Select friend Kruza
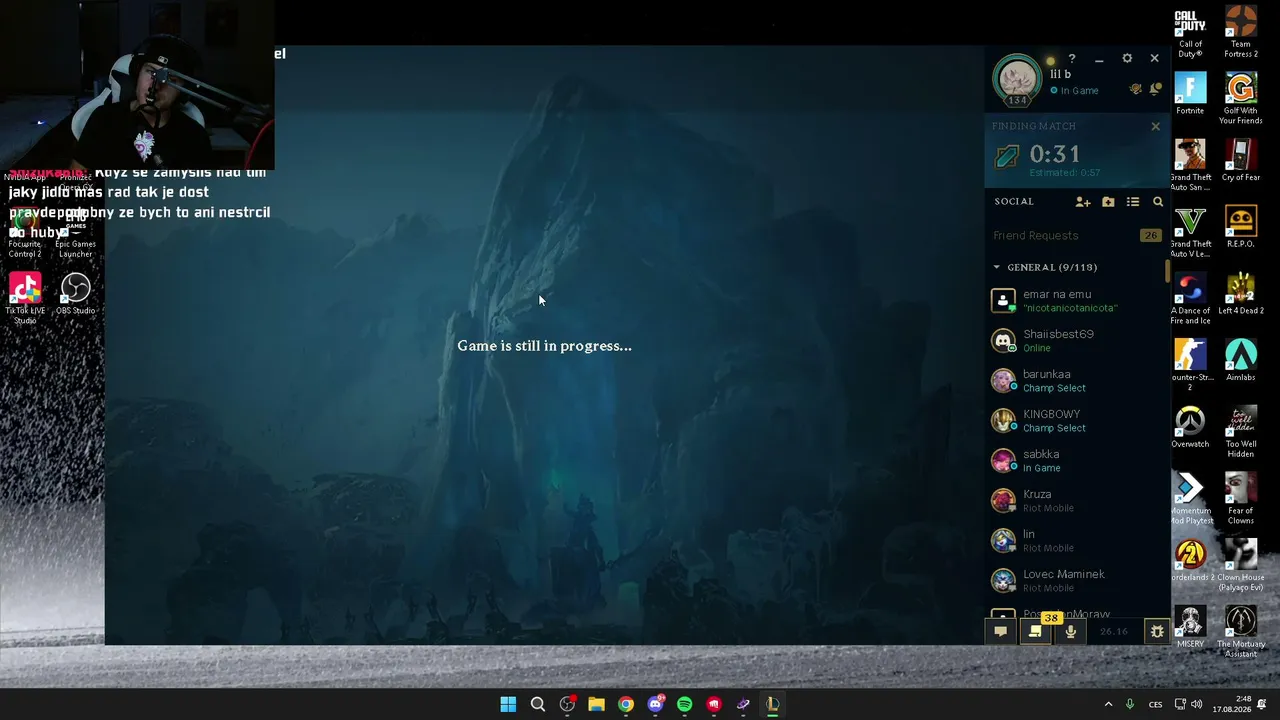This screenshot has width=1280, height=720. point(1076,500)
